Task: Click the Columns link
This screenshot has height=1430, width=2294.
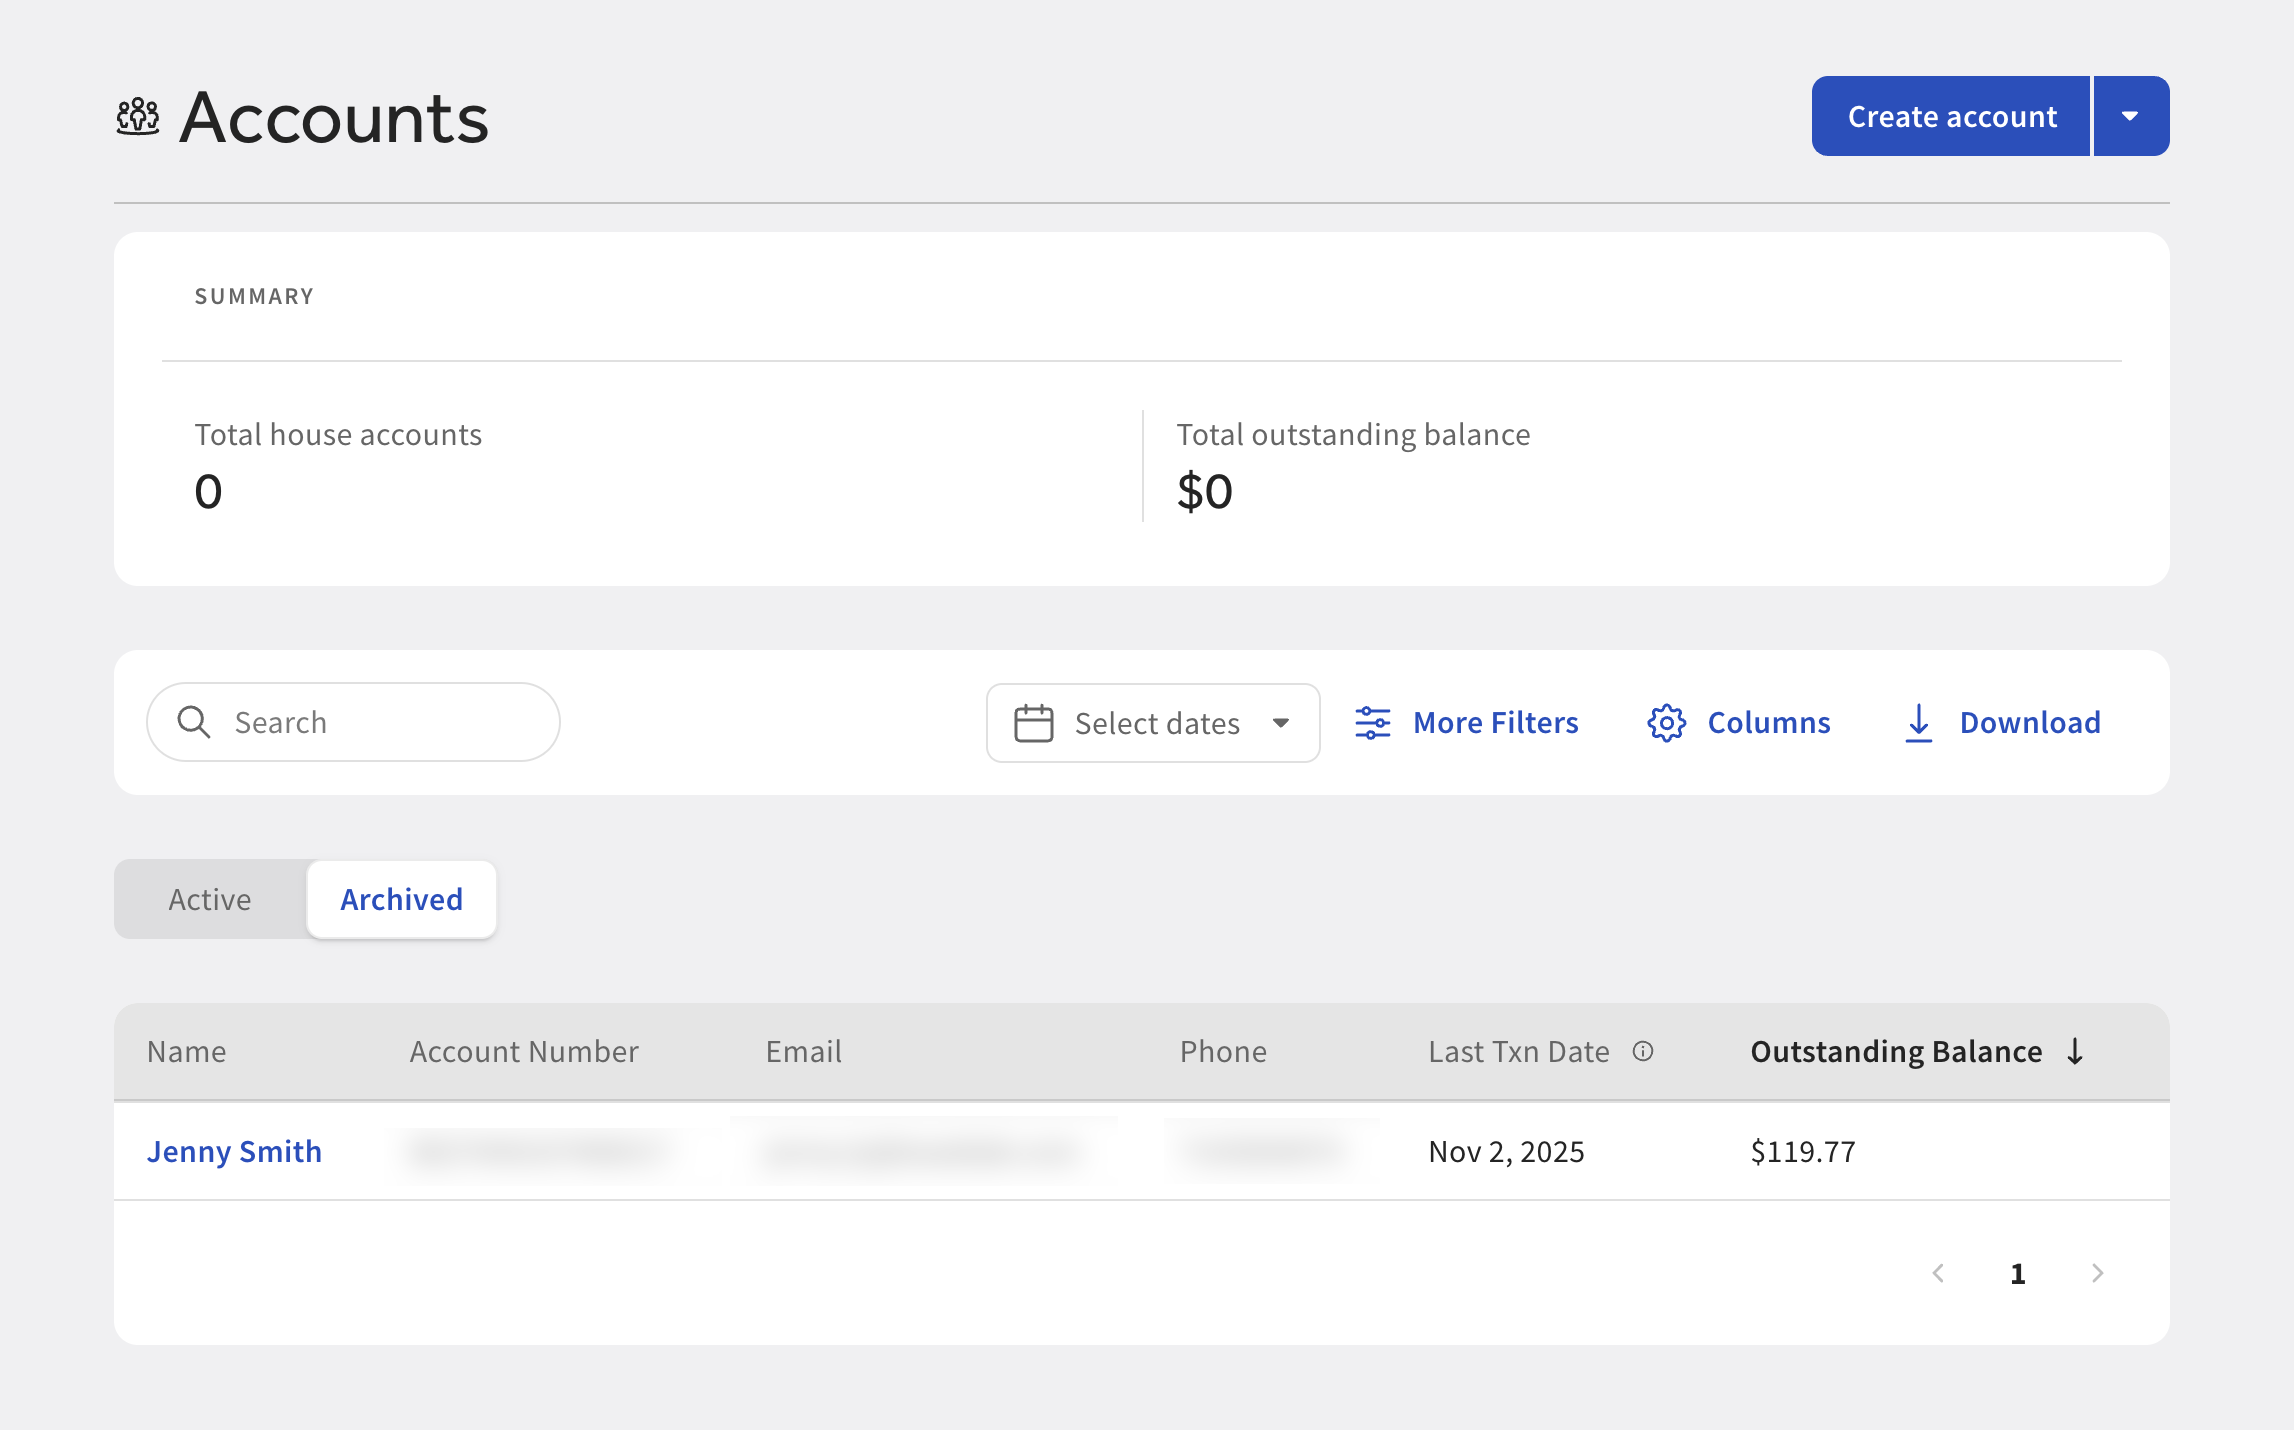Action: click(1768, 722)
